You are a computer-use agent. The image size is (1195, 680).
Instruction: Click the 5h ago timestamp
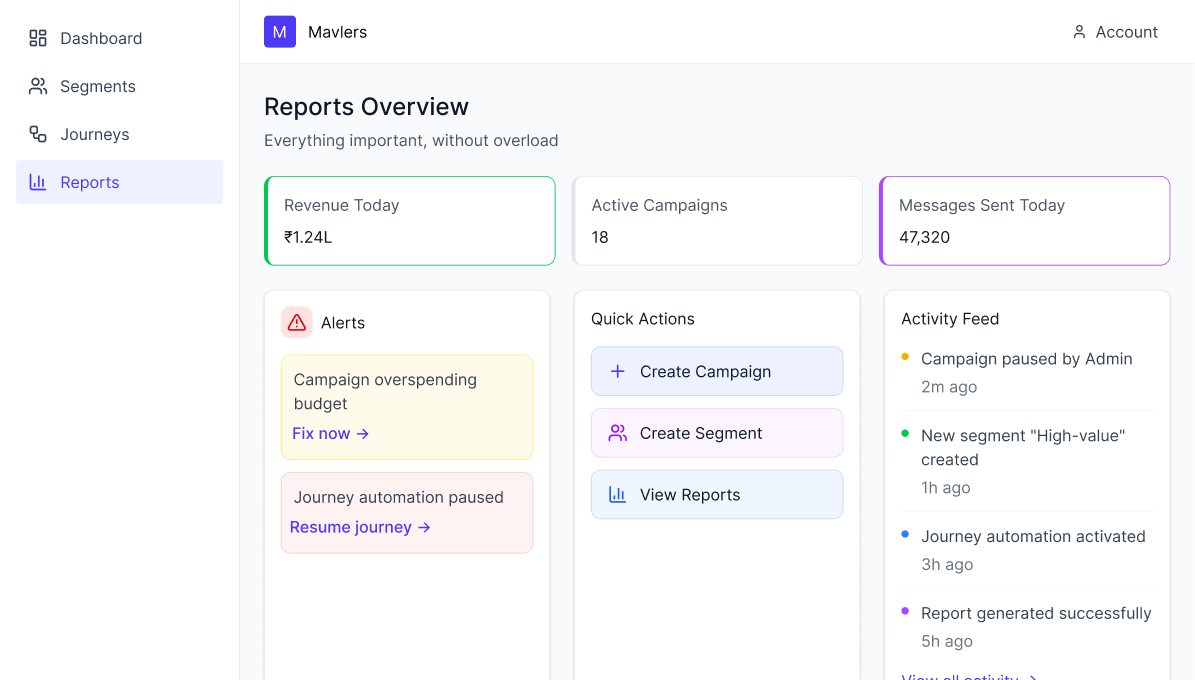[x=947, y=642]
